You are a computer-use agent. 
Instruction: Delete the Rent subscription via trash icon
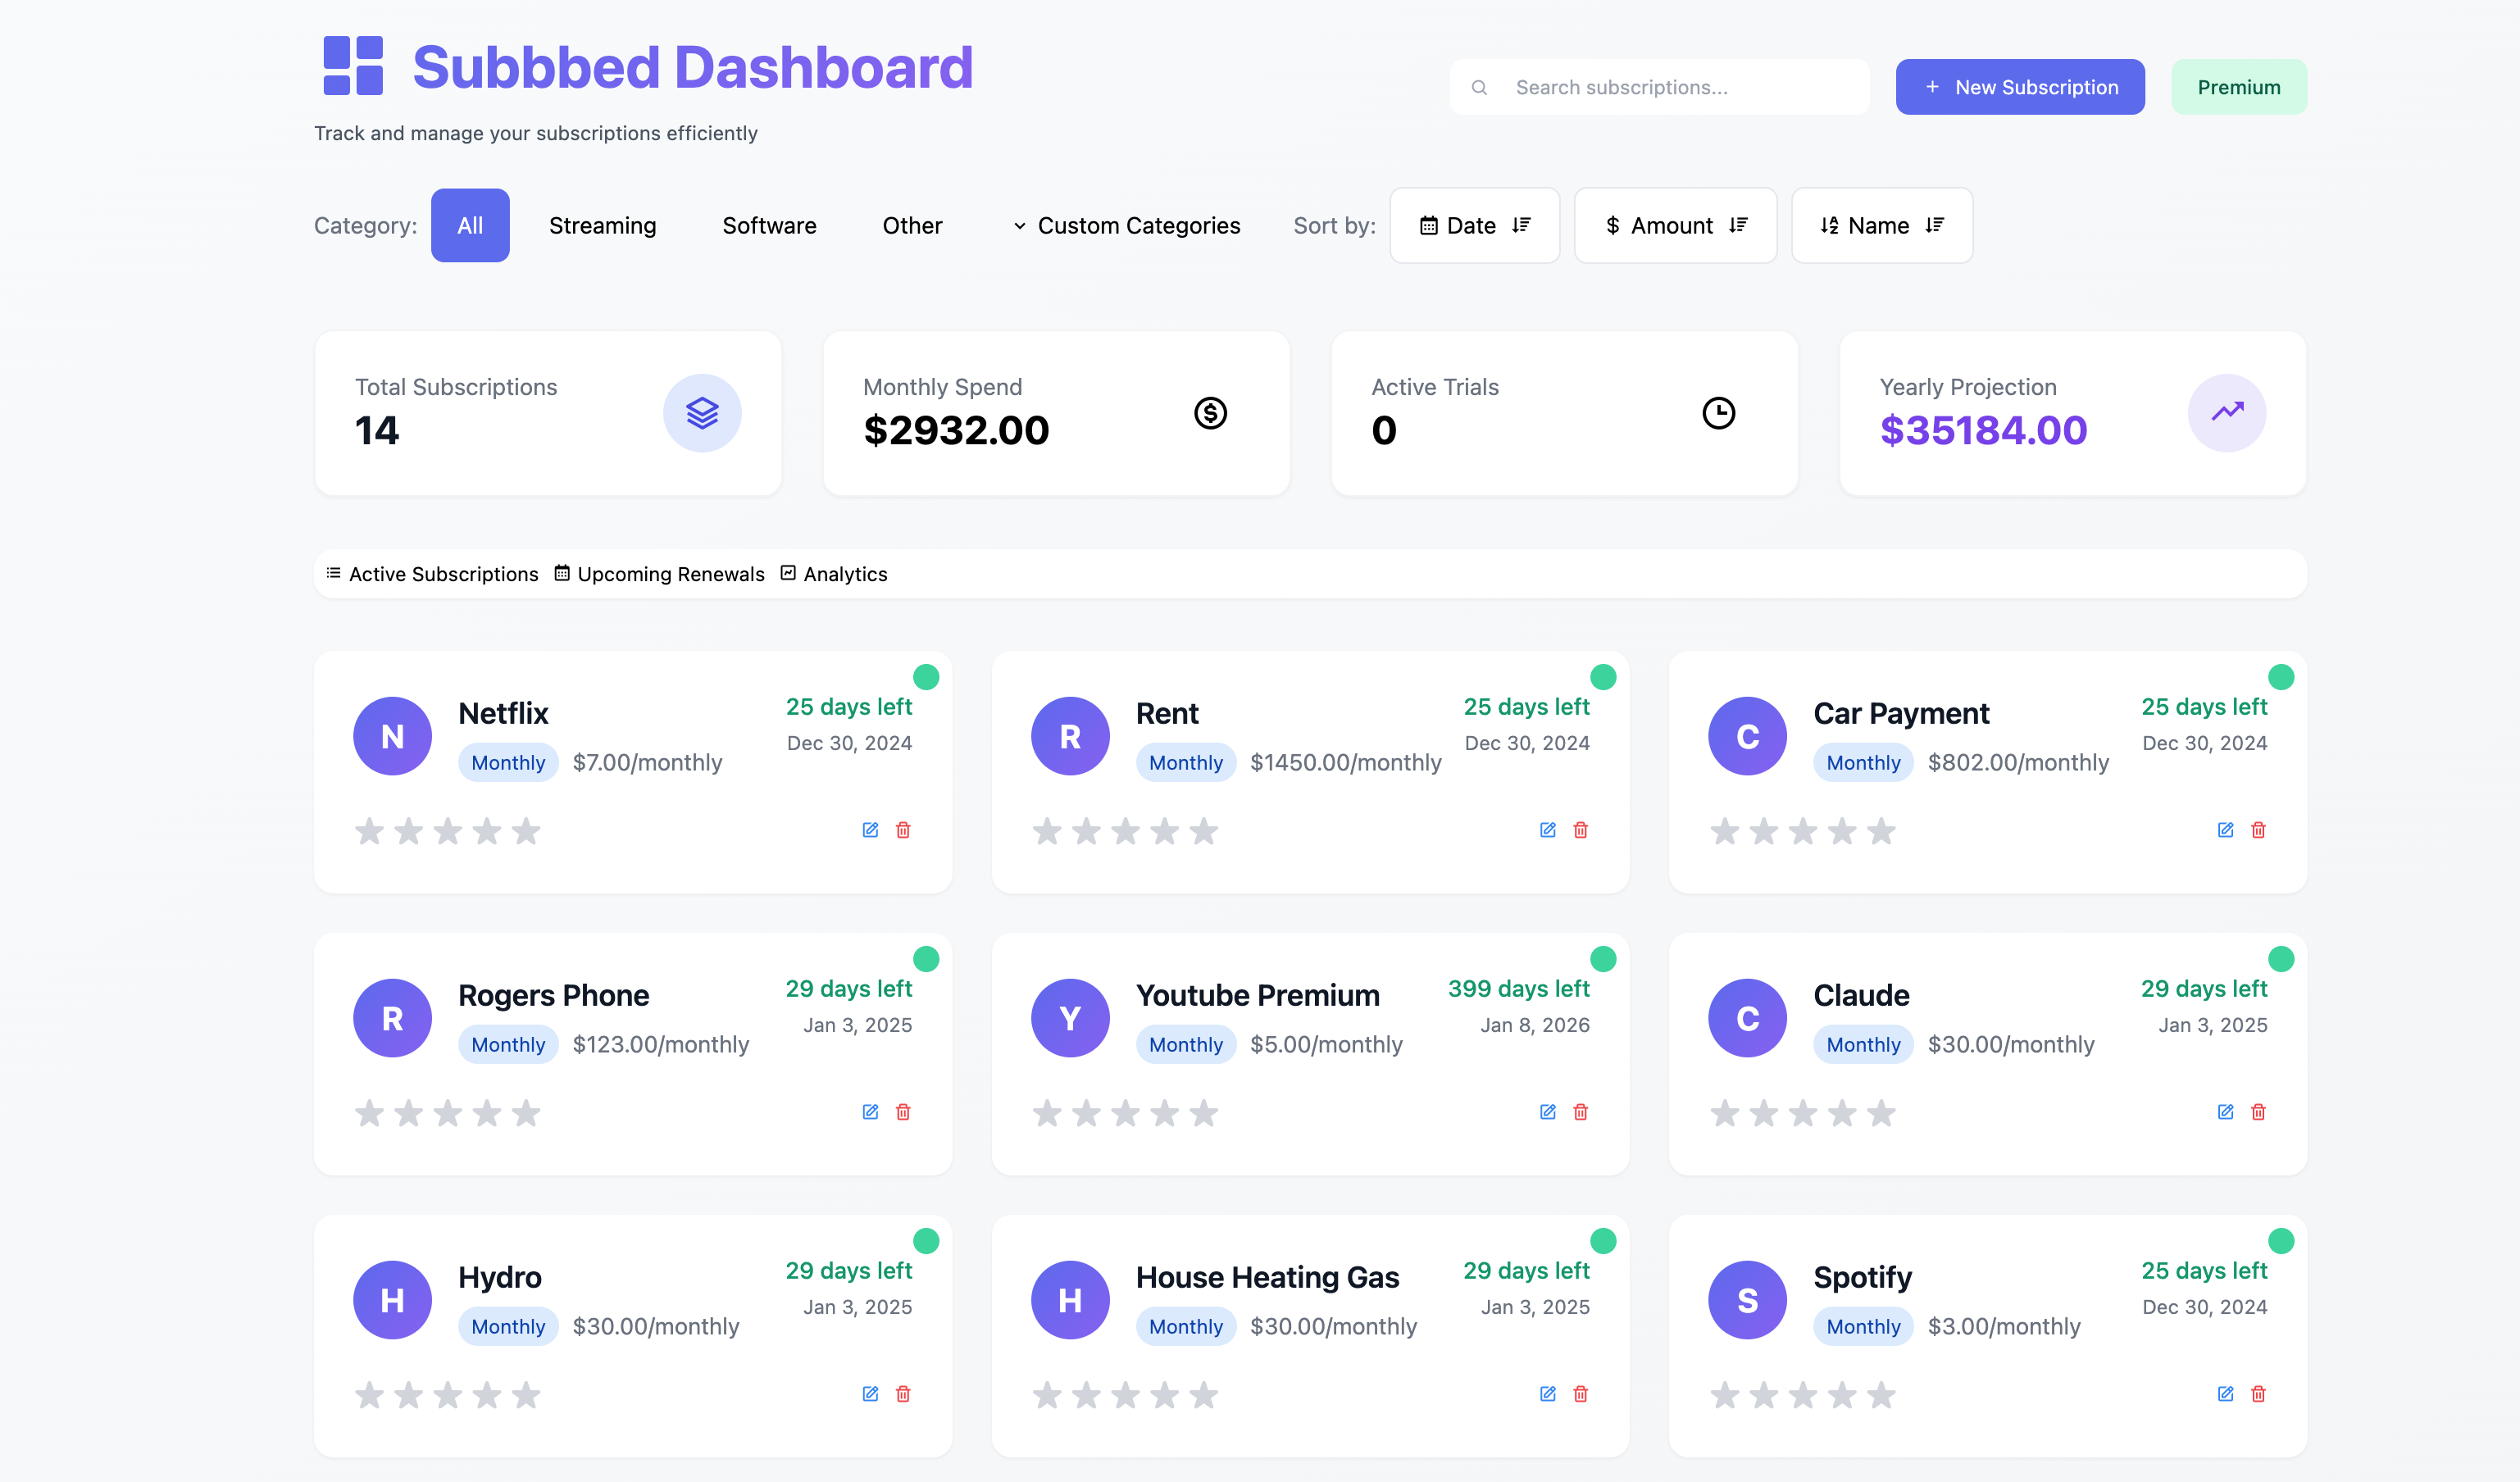coord(1581,830)
